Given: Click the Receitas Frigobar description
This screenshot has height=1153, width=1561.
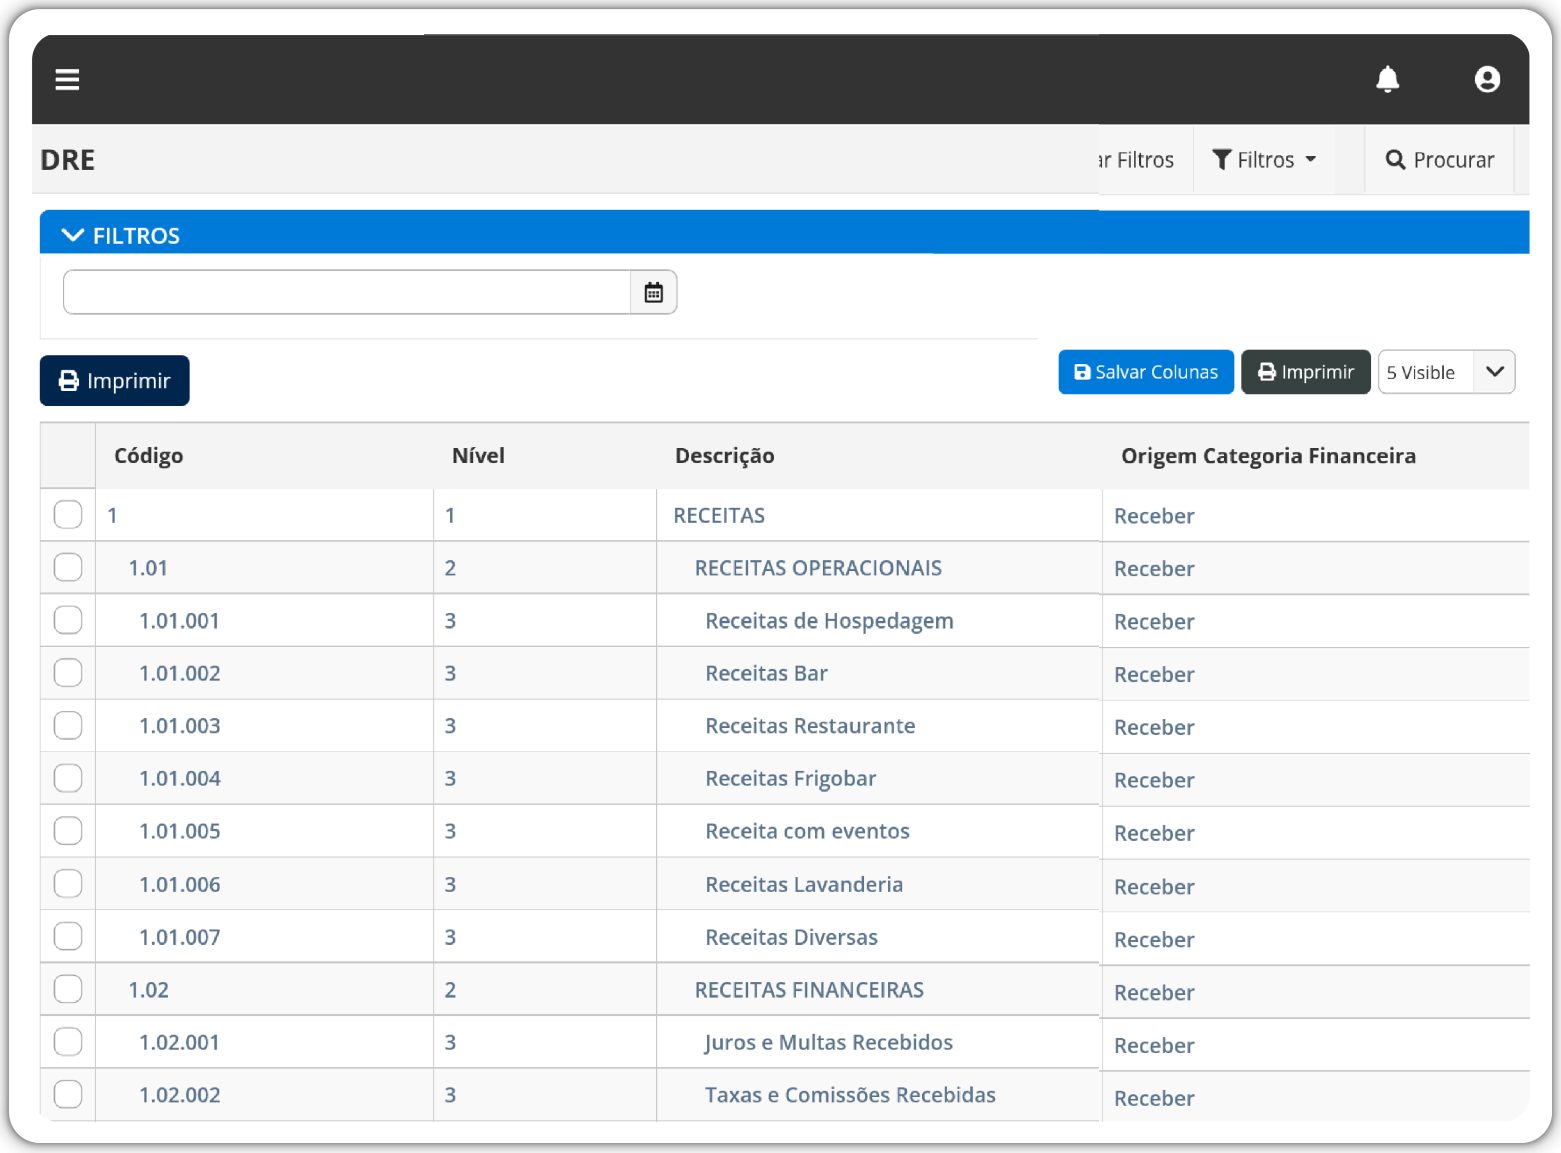Looking at the screenshot, I should coord(791,779).
